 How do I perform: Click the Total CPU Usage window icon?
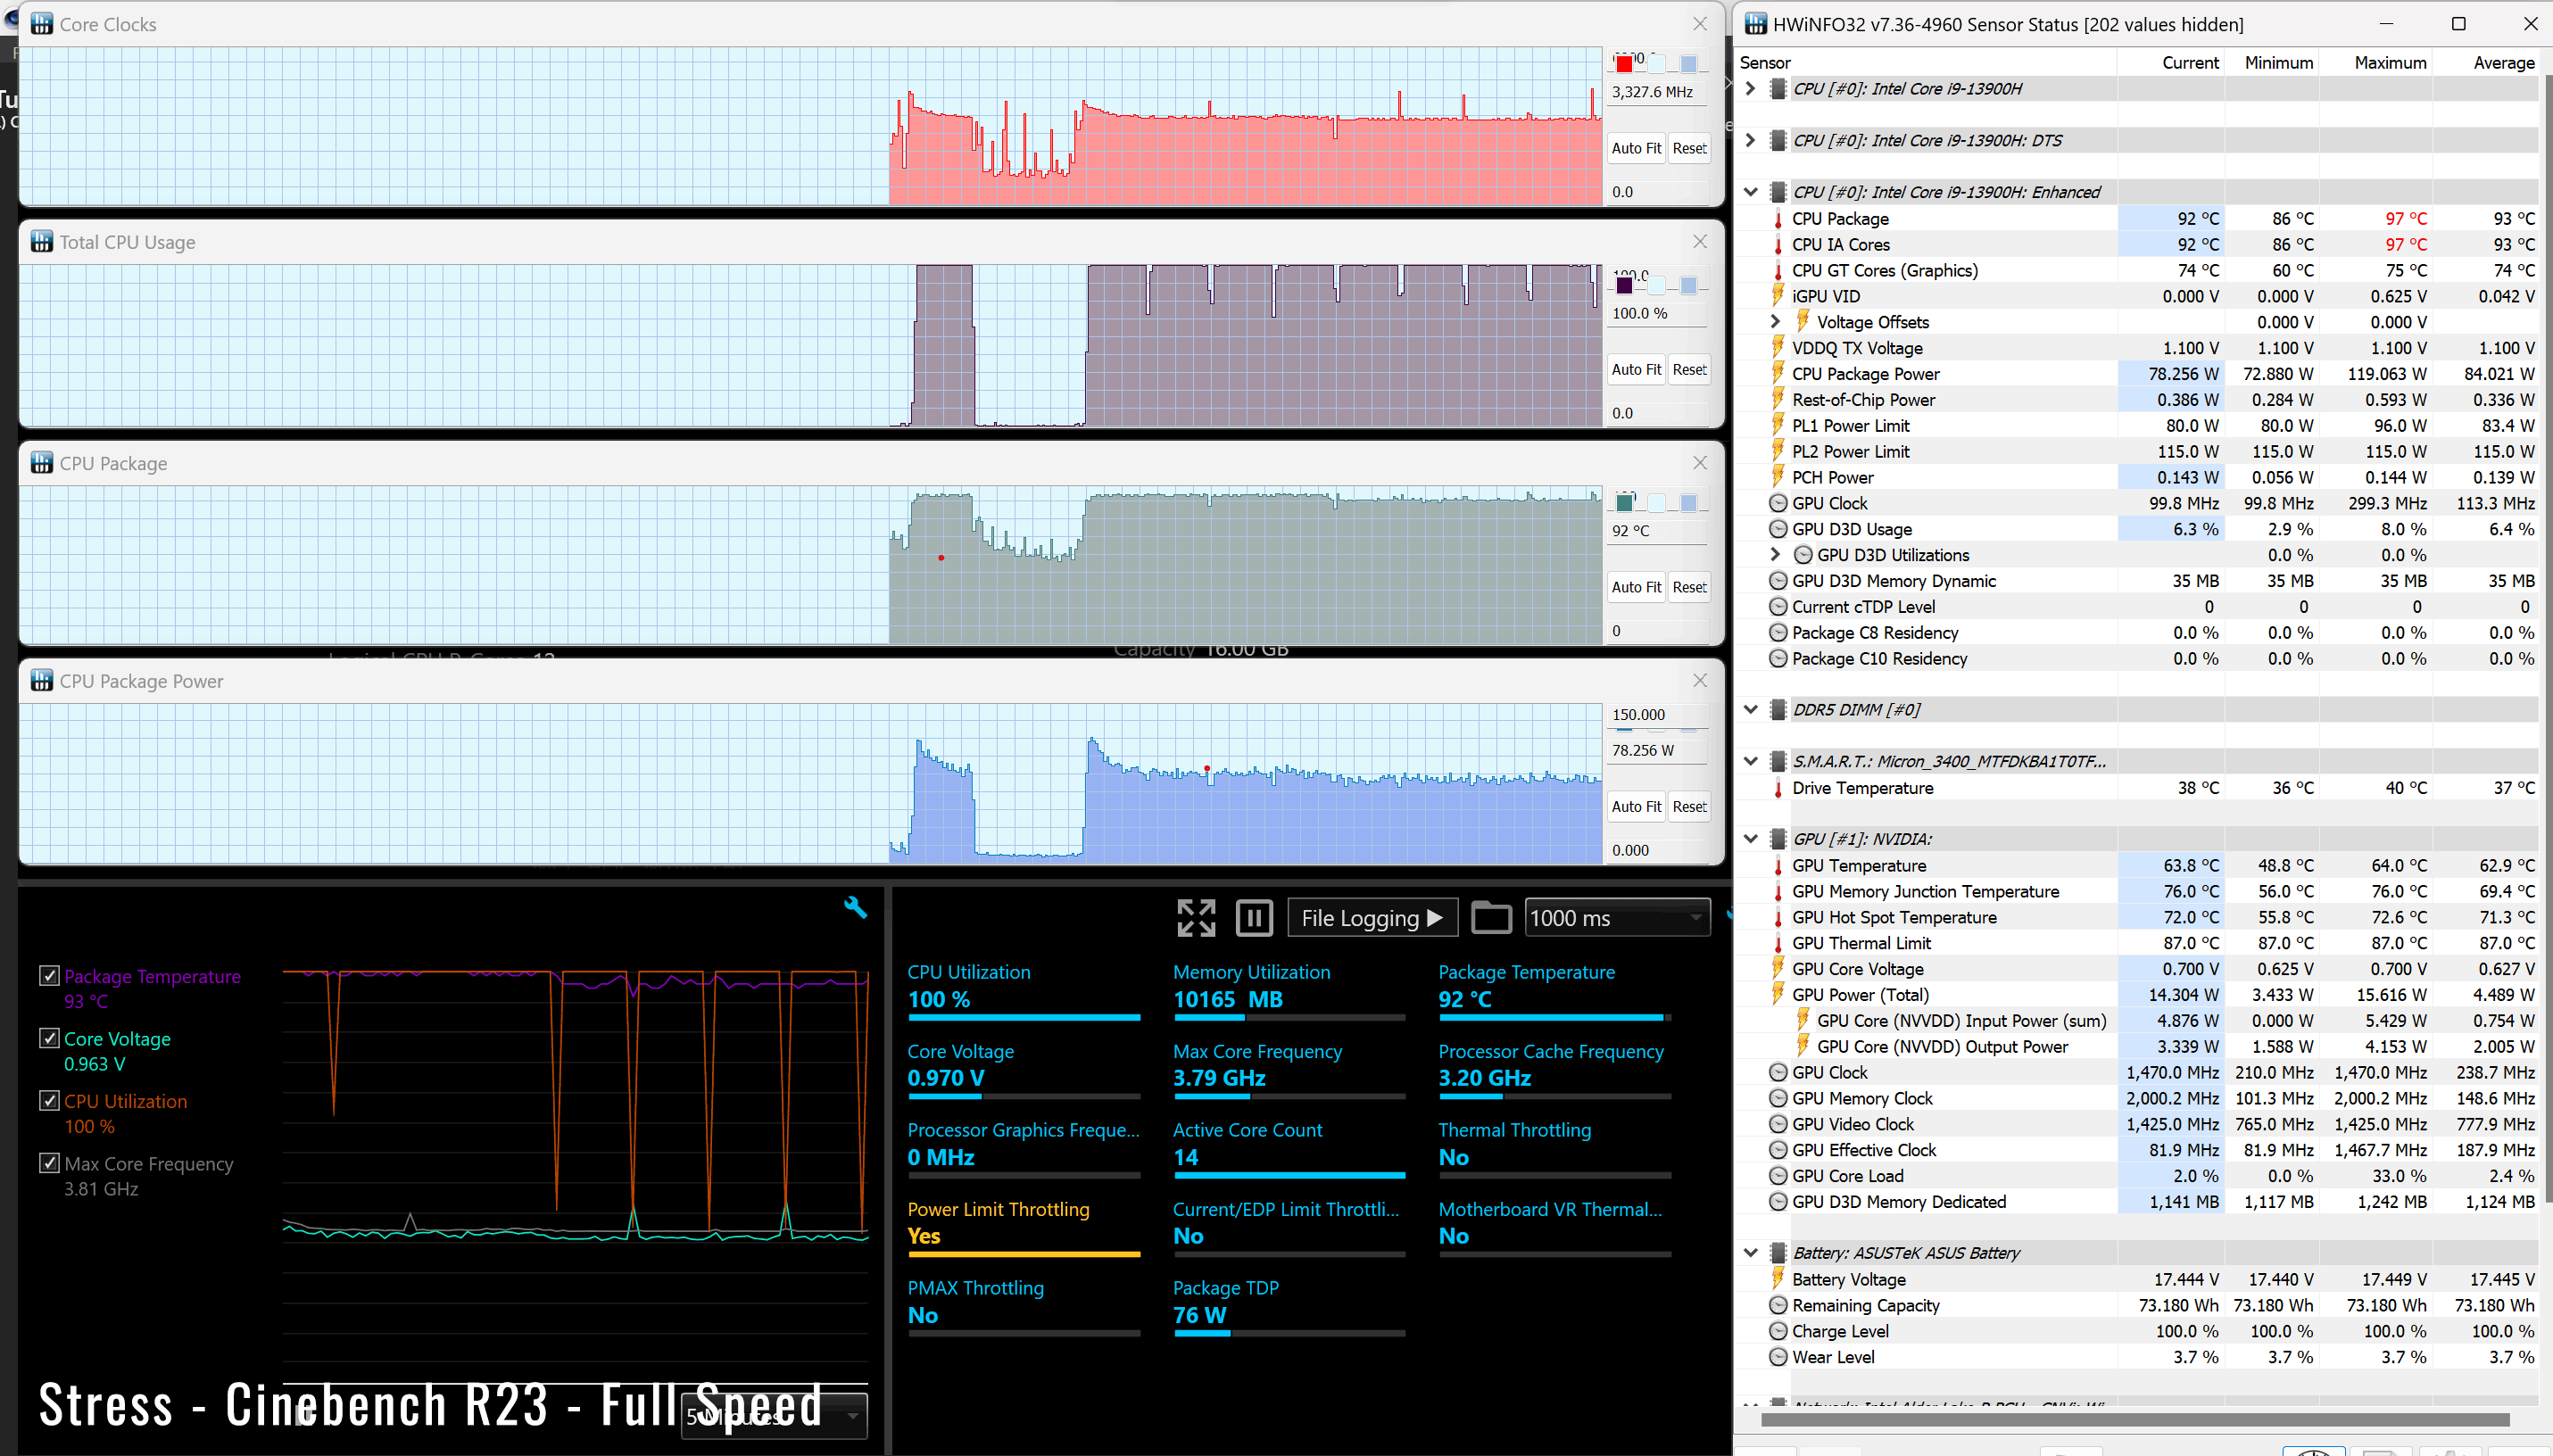(x=41, y=242)
